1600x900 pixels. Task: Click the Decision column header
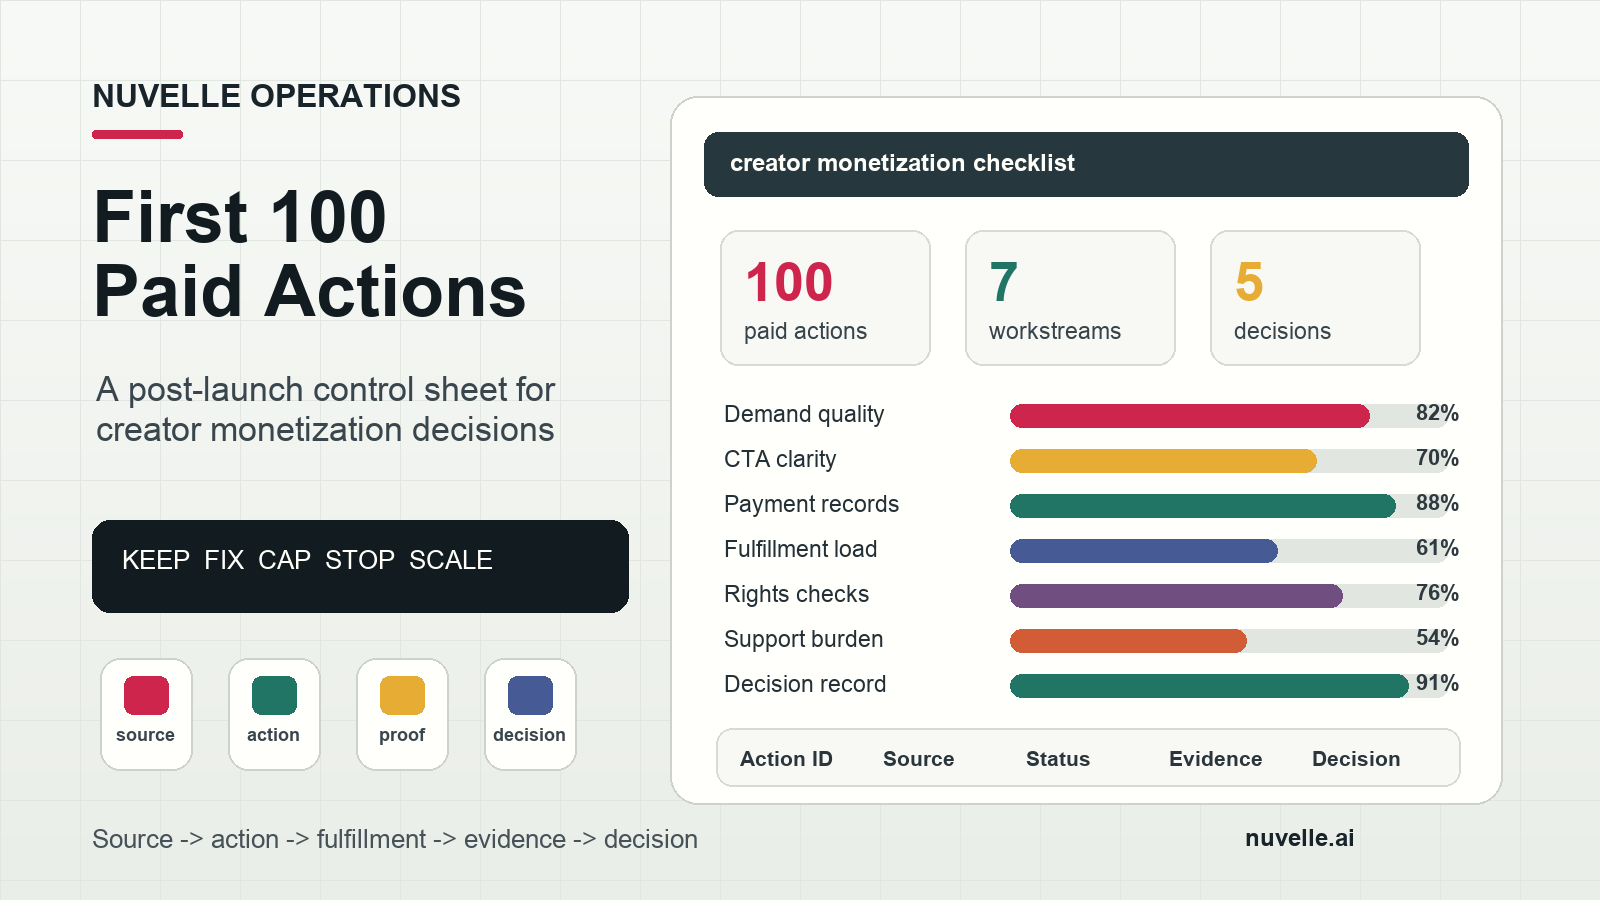(x=1356, y=759)
